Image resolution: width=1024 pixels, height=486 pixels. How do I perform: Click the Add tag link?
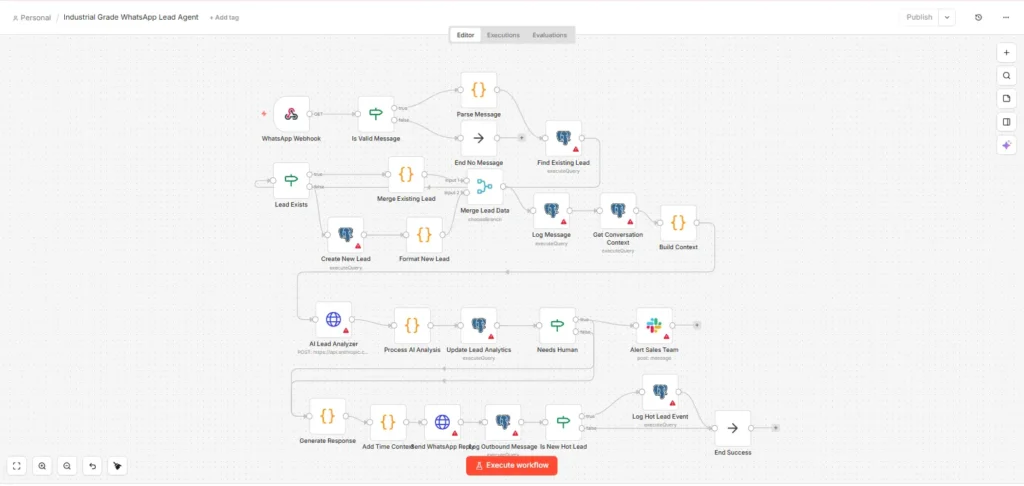tap(224, 18)
